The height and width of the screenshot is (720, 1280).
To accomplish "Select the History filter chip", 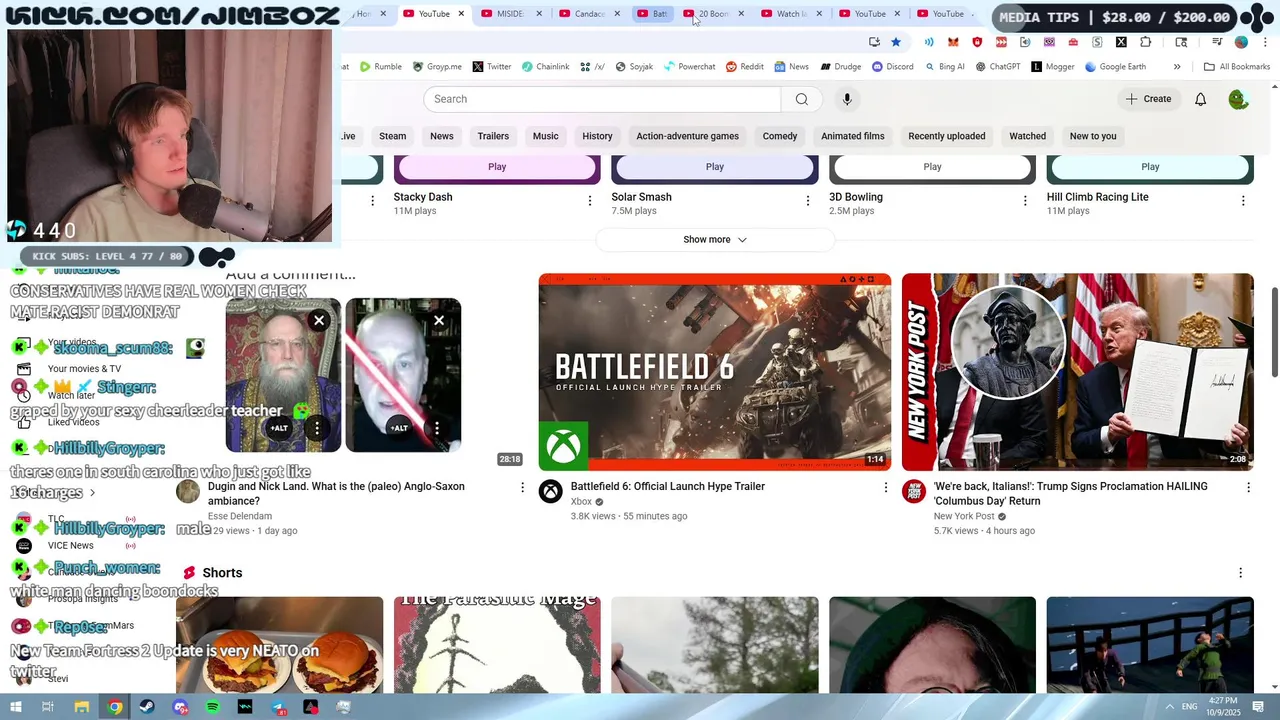I will (597, 136).
